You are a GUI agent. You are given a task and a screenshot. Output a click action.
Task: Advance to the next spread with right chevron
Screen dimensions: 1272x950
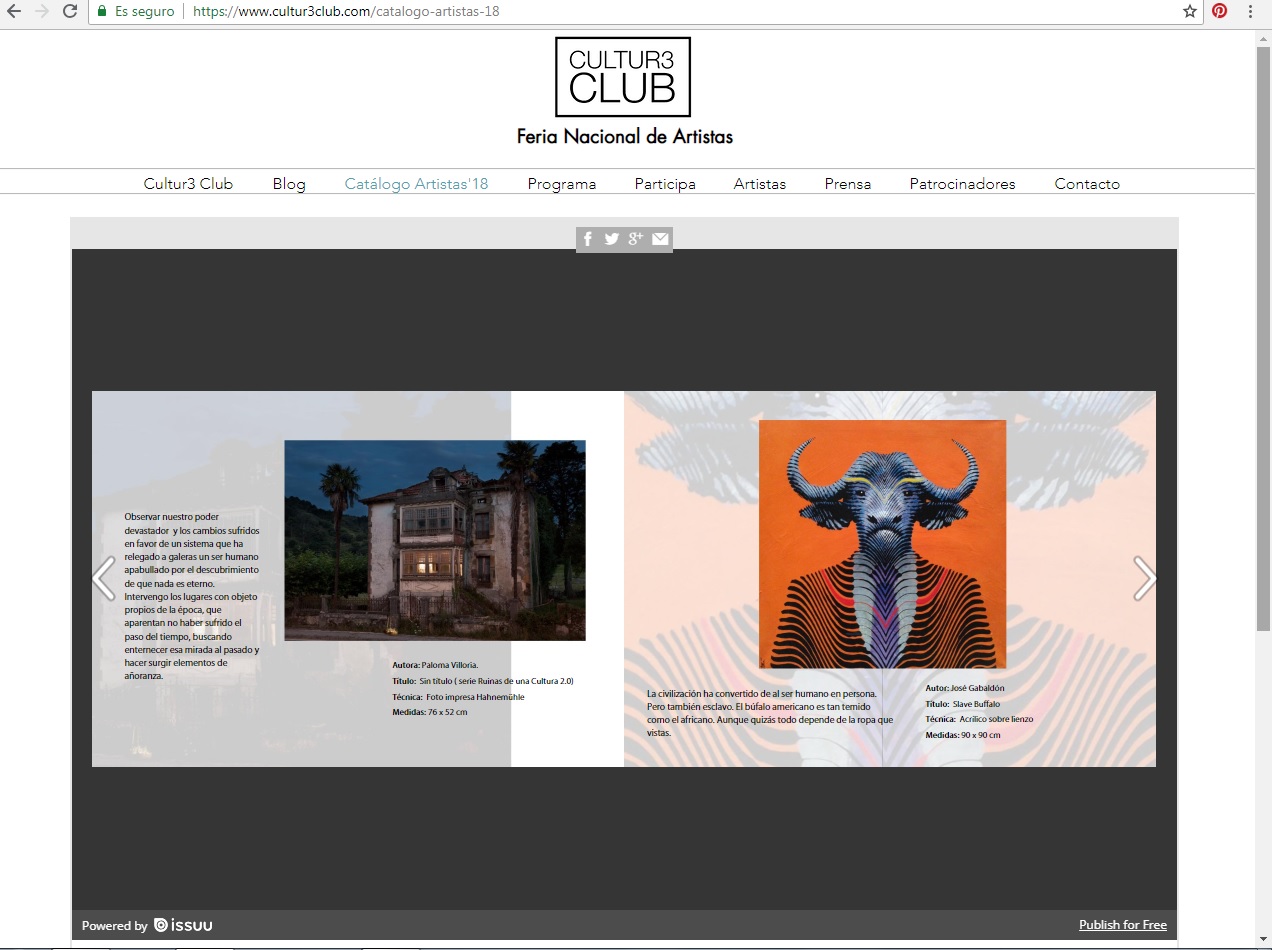click(1144, 578)
